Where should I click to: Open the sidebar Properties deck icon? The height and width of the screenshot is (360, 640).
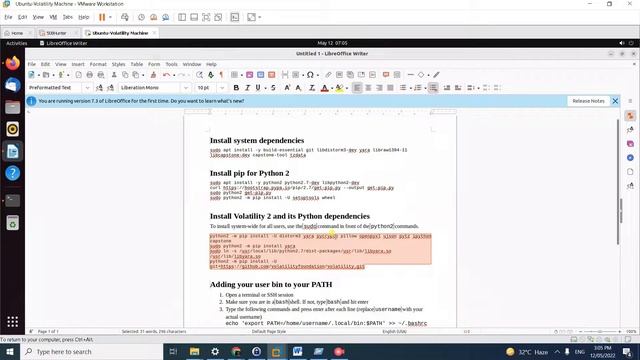[630, 116]
